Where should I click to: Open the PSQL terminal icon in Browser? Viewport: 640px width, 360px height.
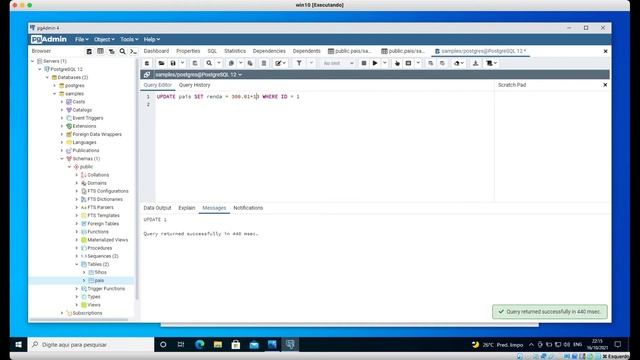[x=133, y=51]
